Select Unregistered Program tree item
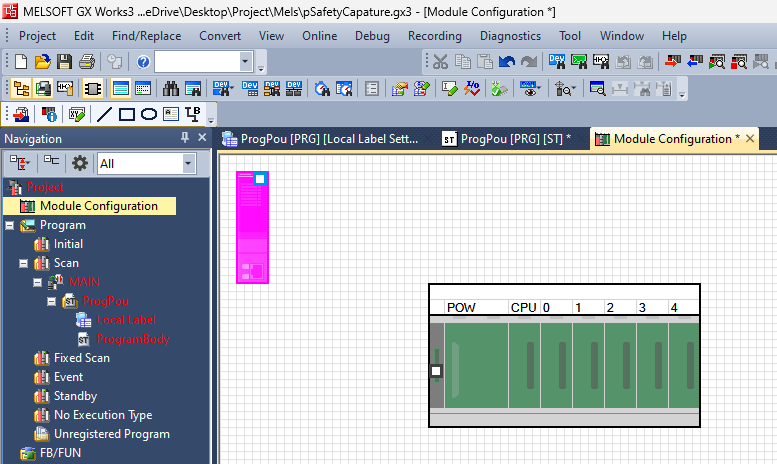Image resolution: width=777 pixels, height=464 pixels. tap(111, 434)
